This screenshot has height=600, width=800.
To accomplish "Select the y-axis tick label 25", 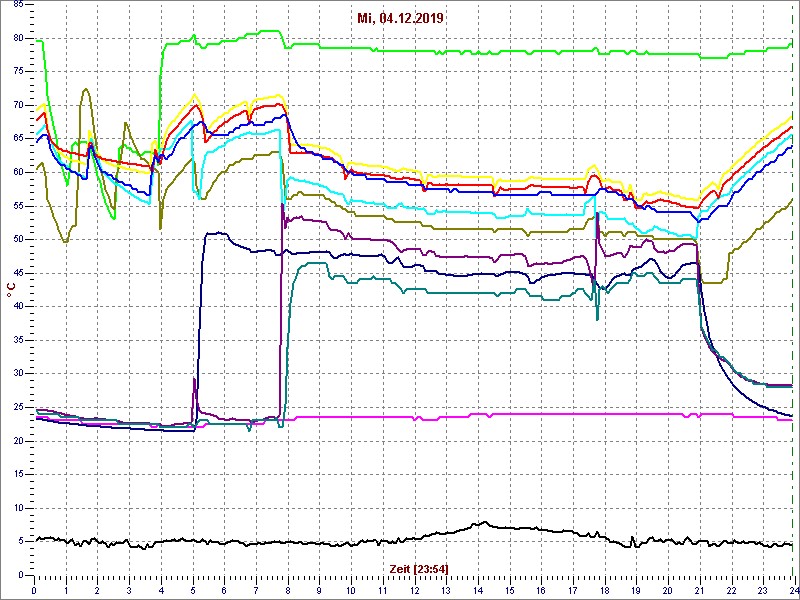I will click(18, 407).
